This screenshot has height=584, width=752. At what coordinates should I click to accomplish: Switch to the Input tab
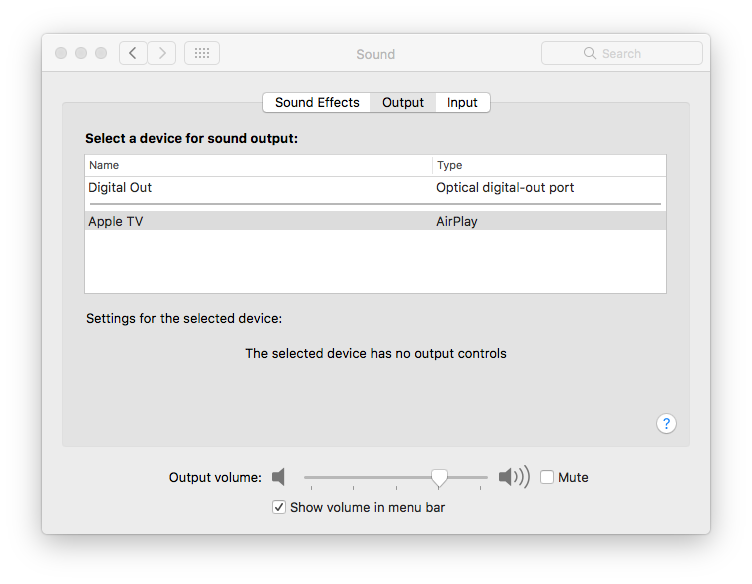[462, 103]
